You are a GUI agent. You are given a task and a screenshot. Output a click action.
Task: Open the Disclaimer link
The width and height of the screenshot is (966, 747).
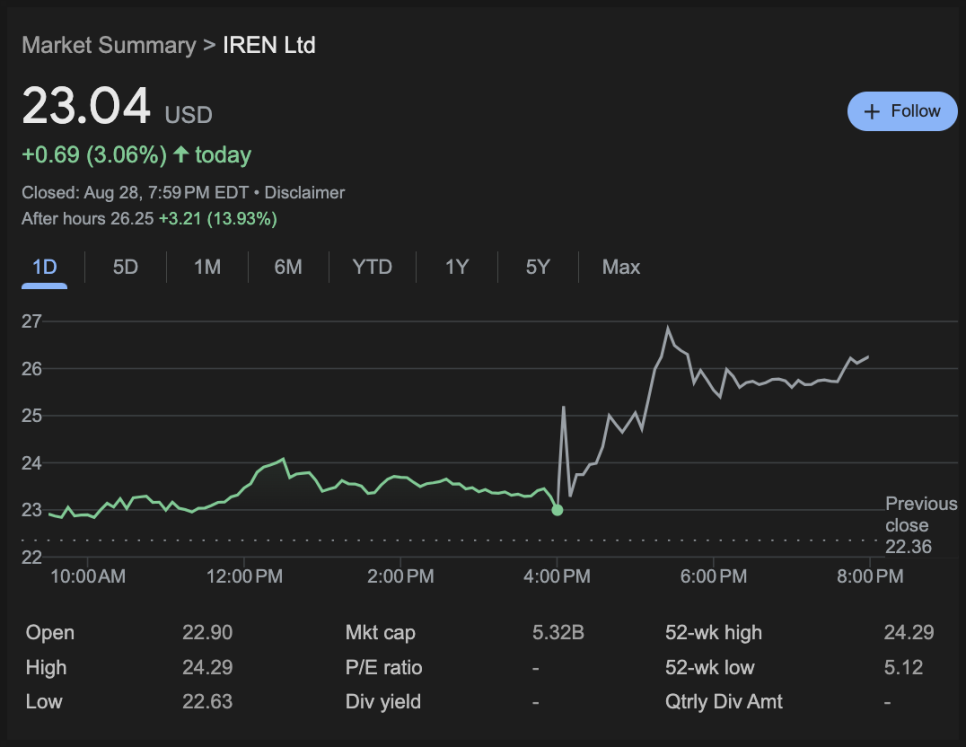304,193
